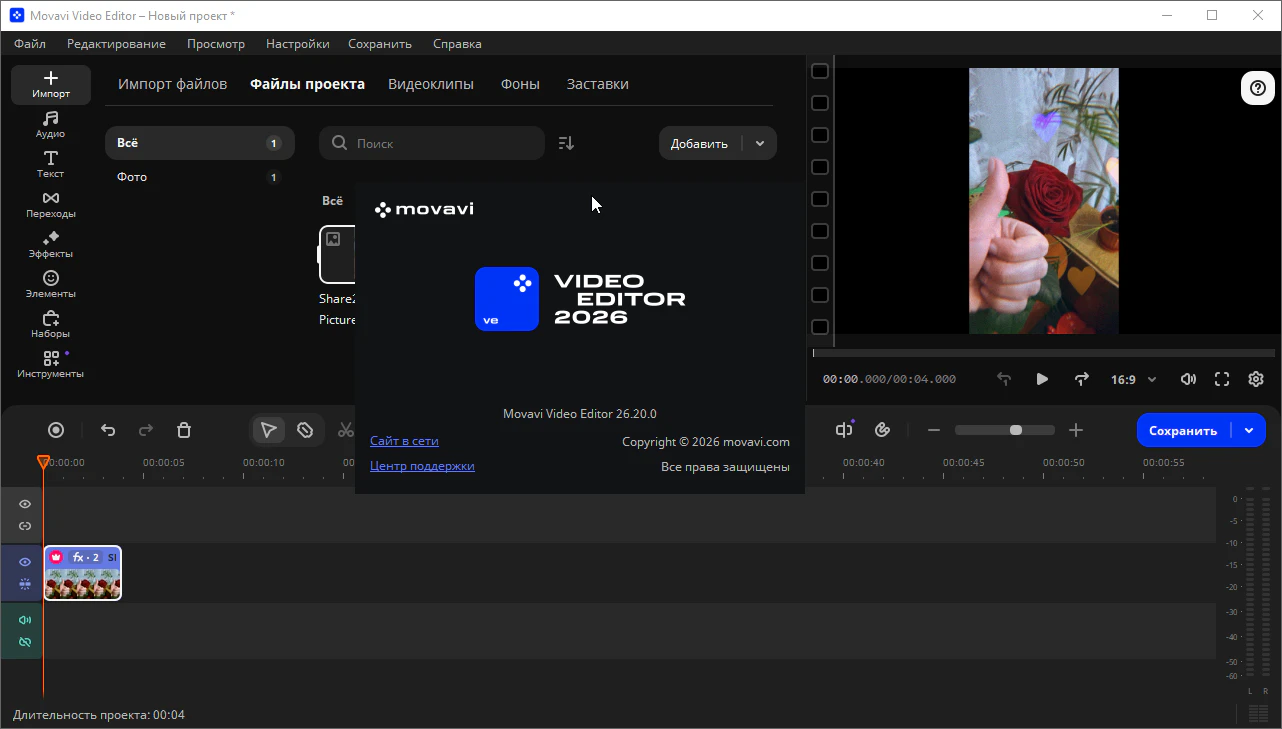1282x729 pixels.
Task: Click the crown badge on the timeline clip
Action: [x=56, y=557]
